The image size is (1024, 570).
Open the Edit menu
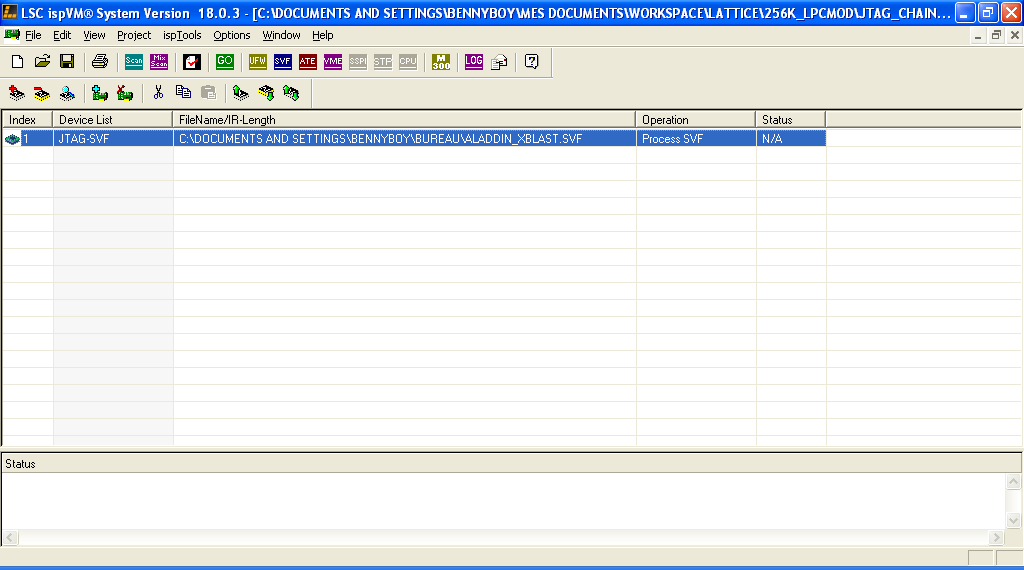click(x=62, y=35)
